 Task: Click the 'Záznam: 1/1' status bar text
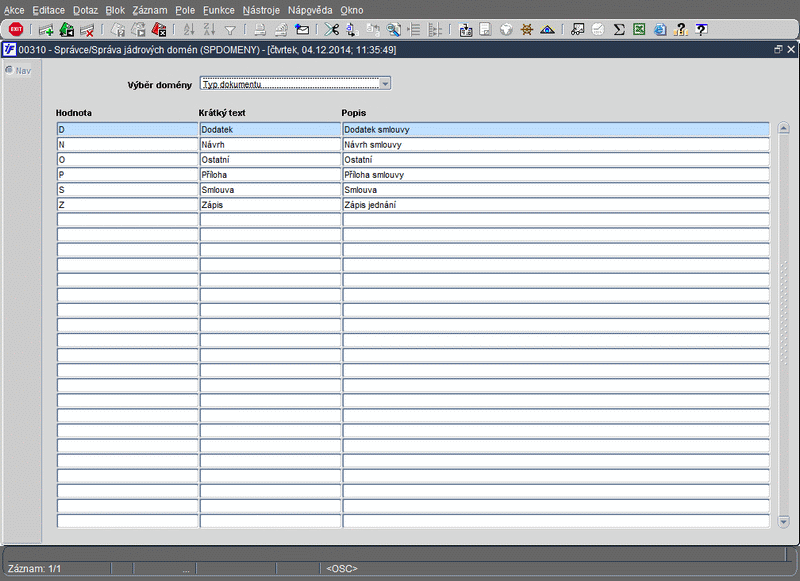tap(34, 568)
